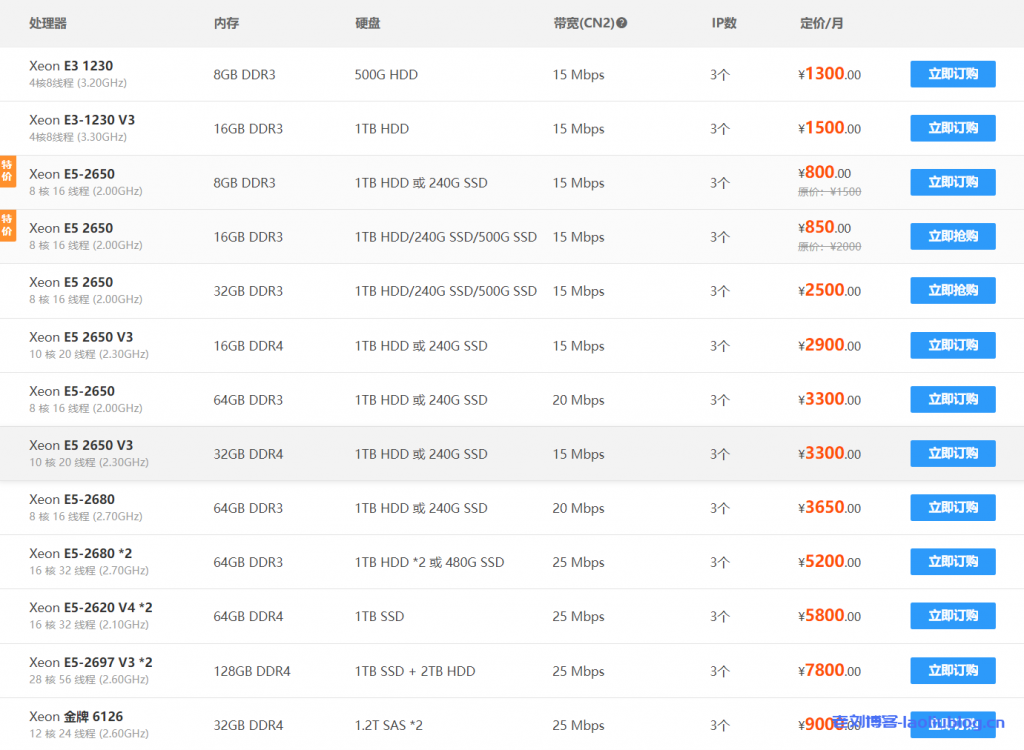This screenshot has width=1024, height=750.
Task: Click 立即抢购 for the ¥850 plan
Action: pos(952,237)
